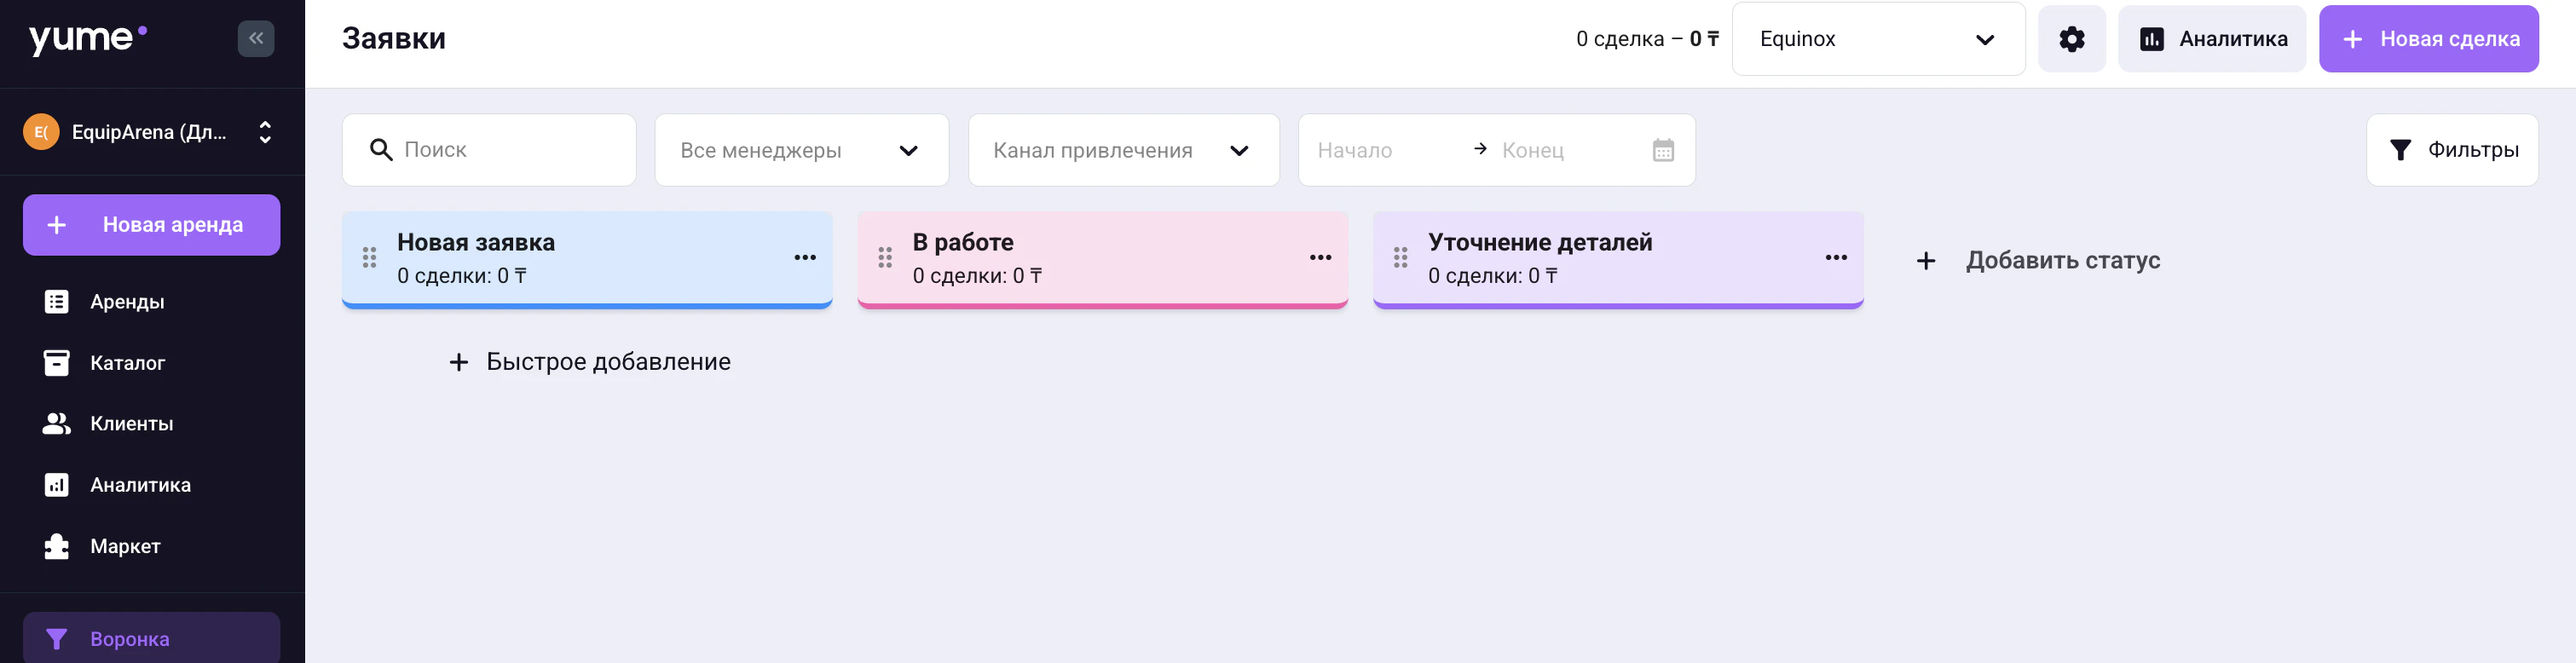2576x663 pixels.
Task: Select Воронка in the sidebar
Action: (x=129, y=638)
